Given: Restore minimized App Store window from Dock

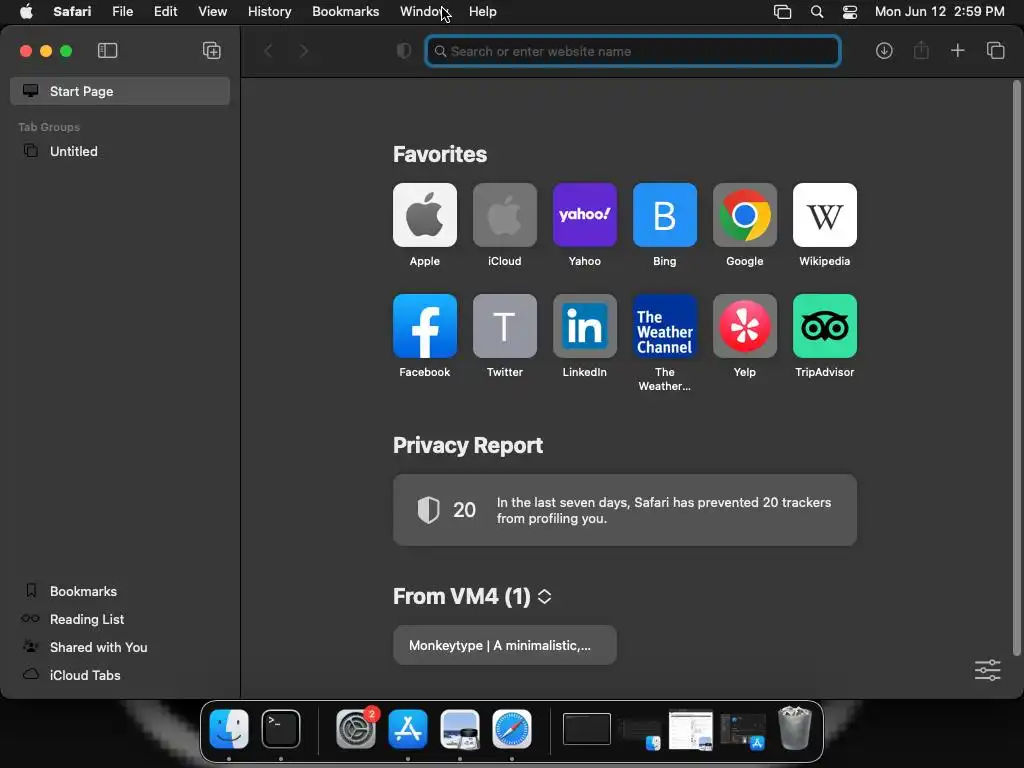Looking at the screenshot, I should click(x=743, y=730).
